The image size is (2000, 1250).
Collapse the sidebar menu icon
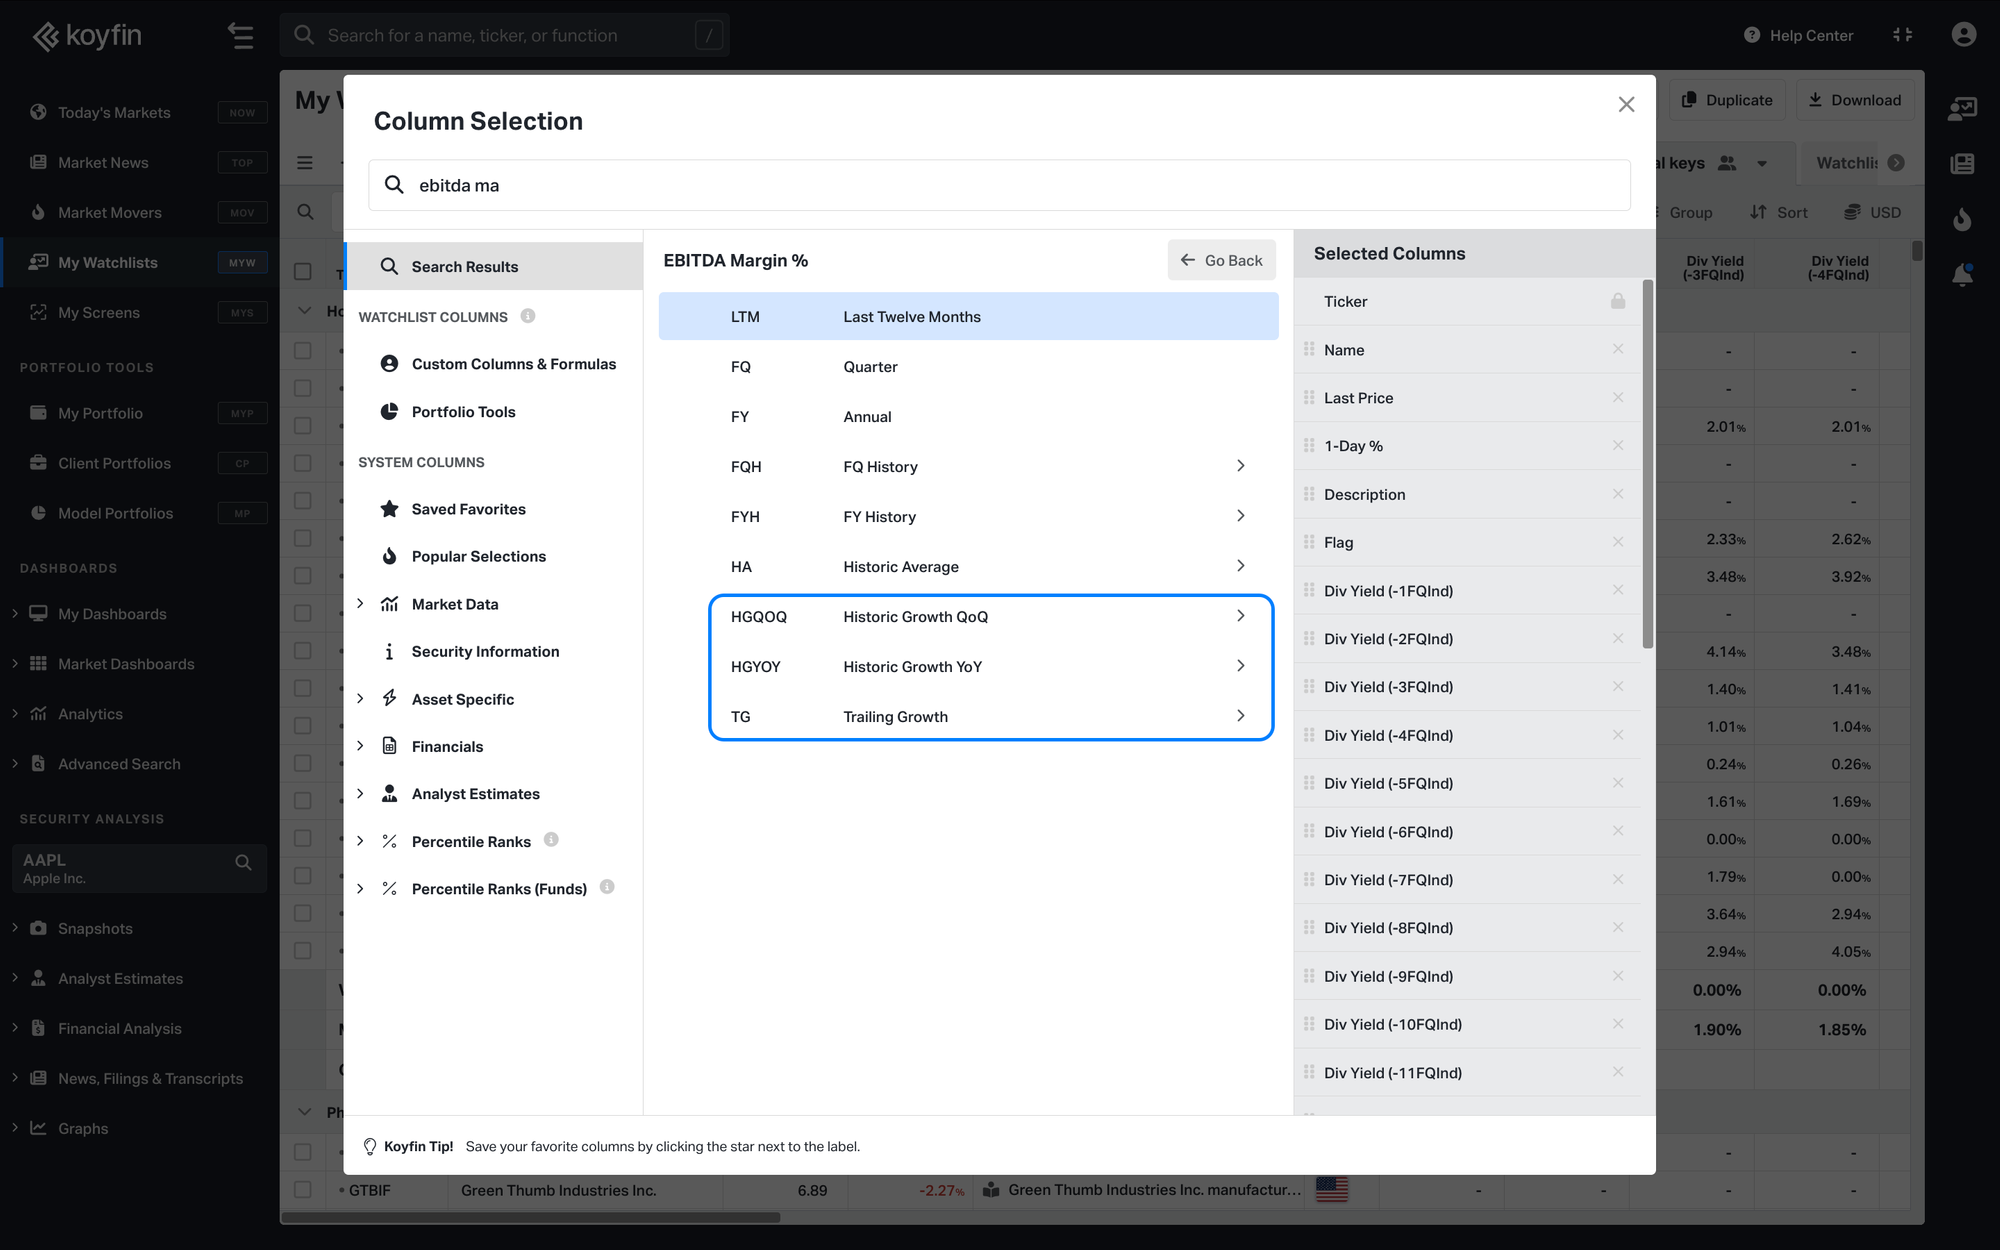pos(240,36)
